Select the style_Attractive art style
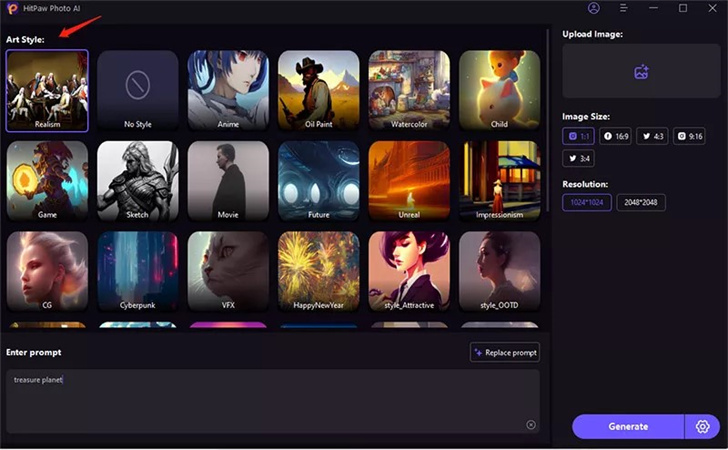 [409, 272]
